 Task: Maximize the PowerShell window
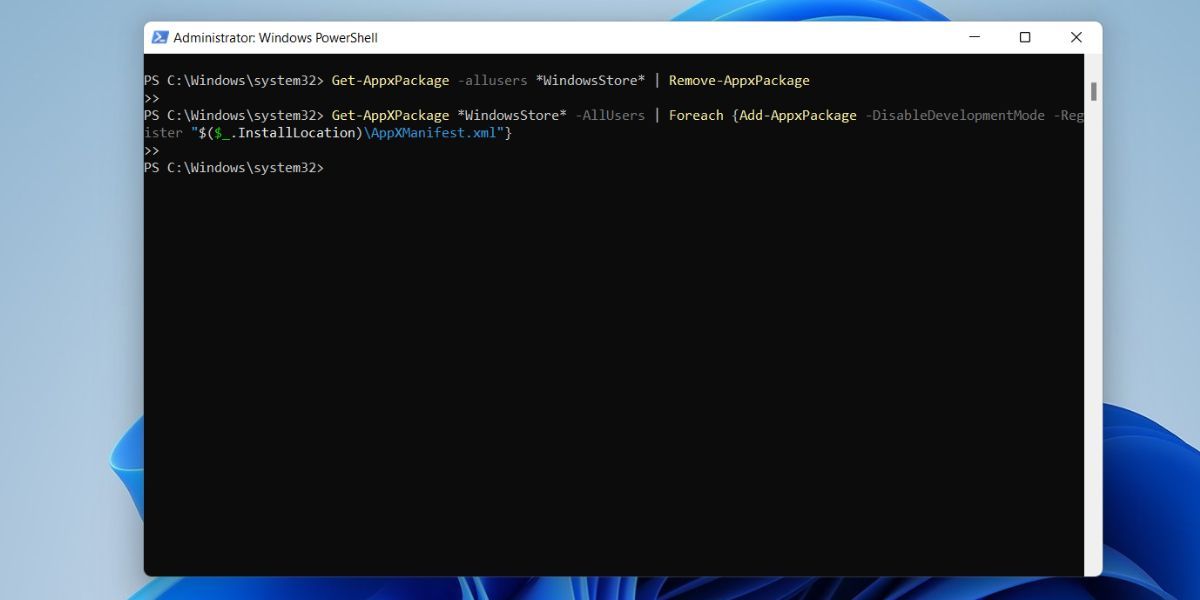tap(1024, 37)
